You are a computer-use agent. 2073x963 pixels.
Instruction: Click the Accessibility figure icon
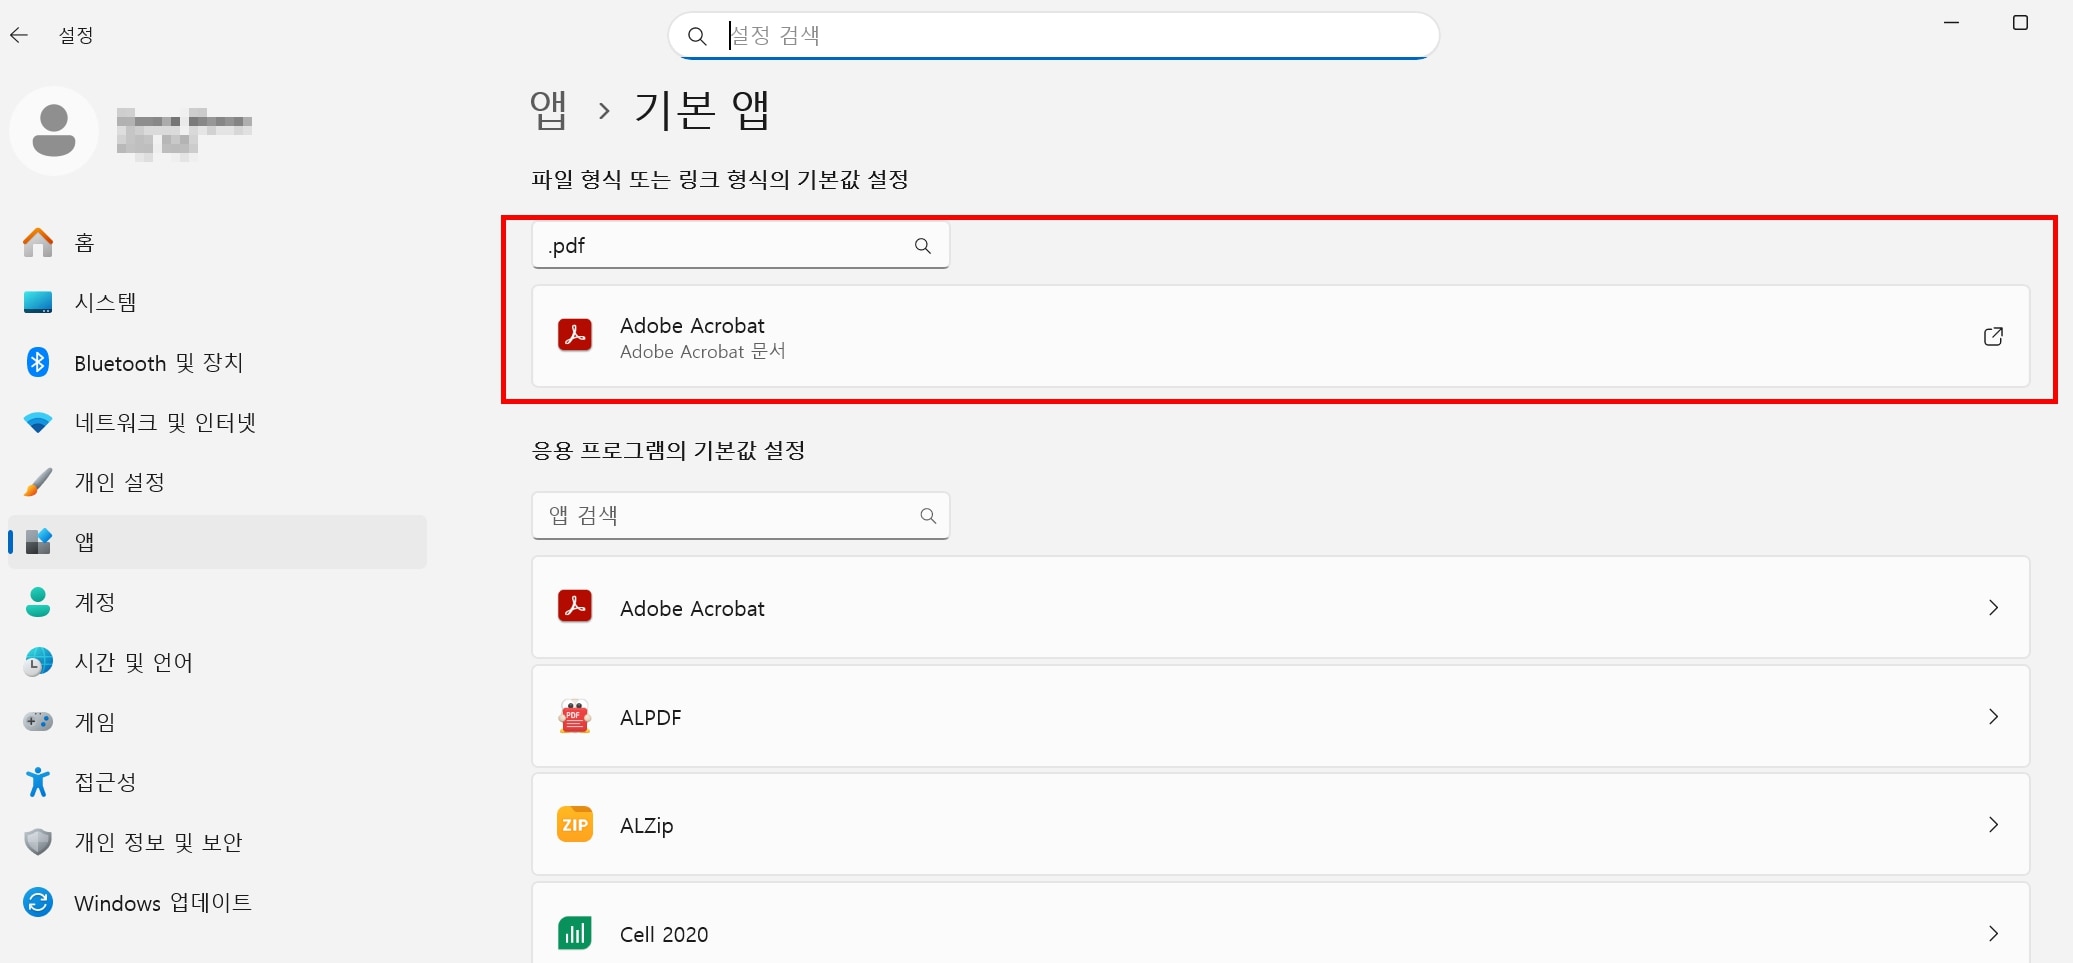point(38,782)
